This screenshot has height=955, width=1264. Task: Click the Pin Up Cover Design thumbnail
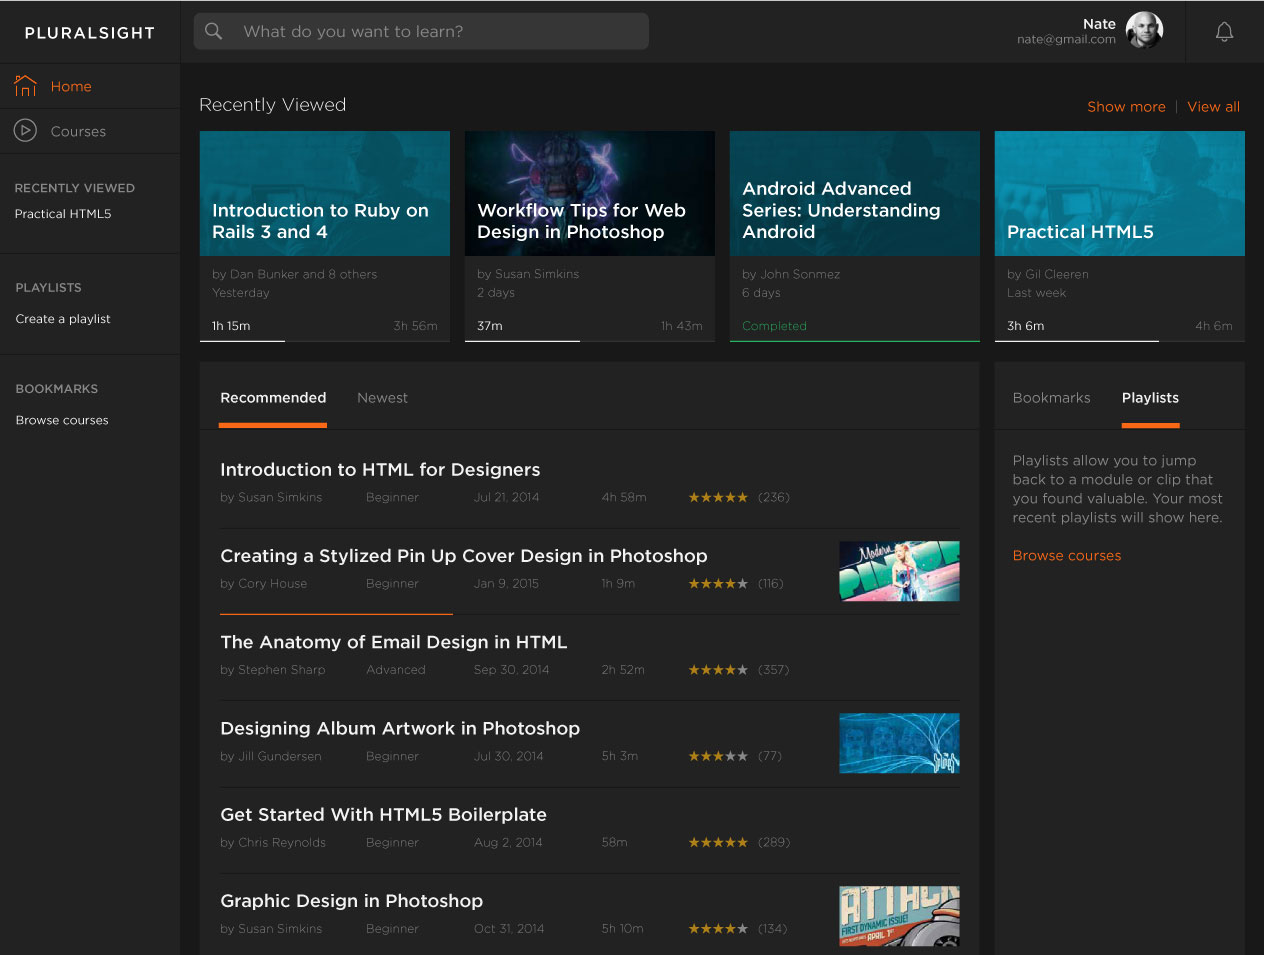899,571
